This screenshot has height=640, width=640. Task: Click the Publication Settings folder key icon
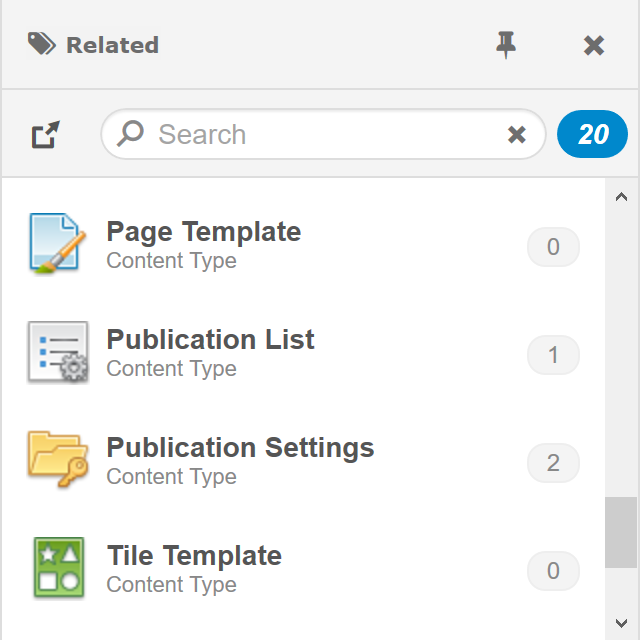tap(58, 460)
